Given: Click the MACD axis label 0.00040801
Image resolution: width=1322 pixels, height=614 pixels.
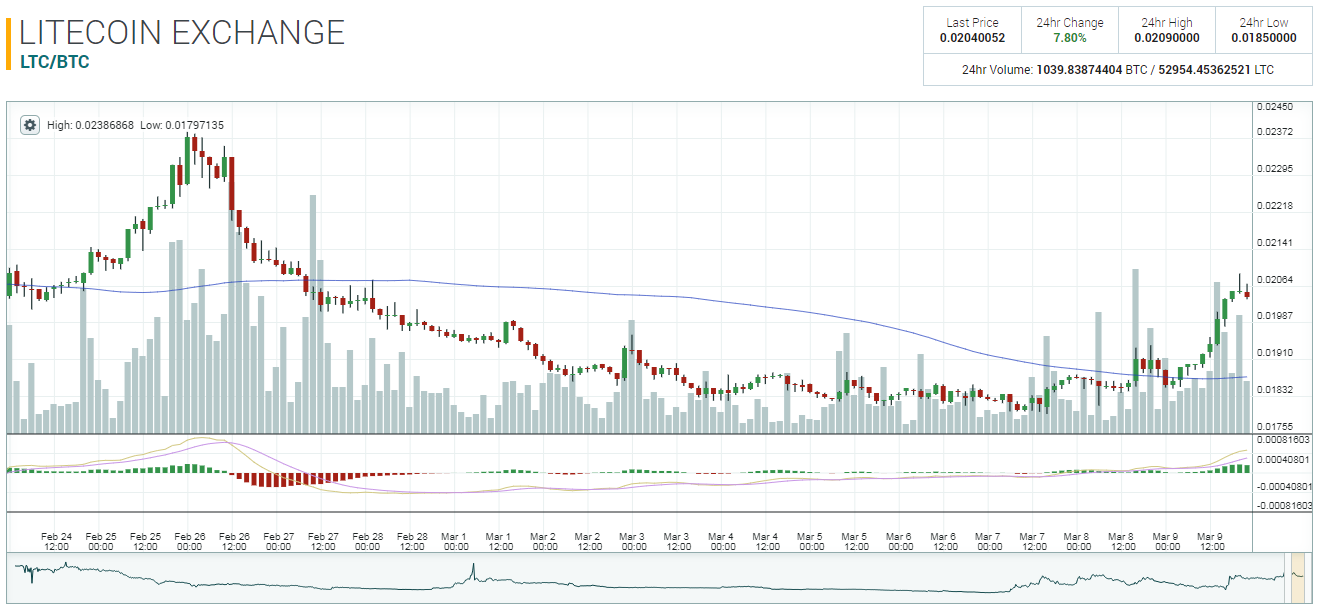Looking at the screenshot, I should click(x=1284, y=460).
